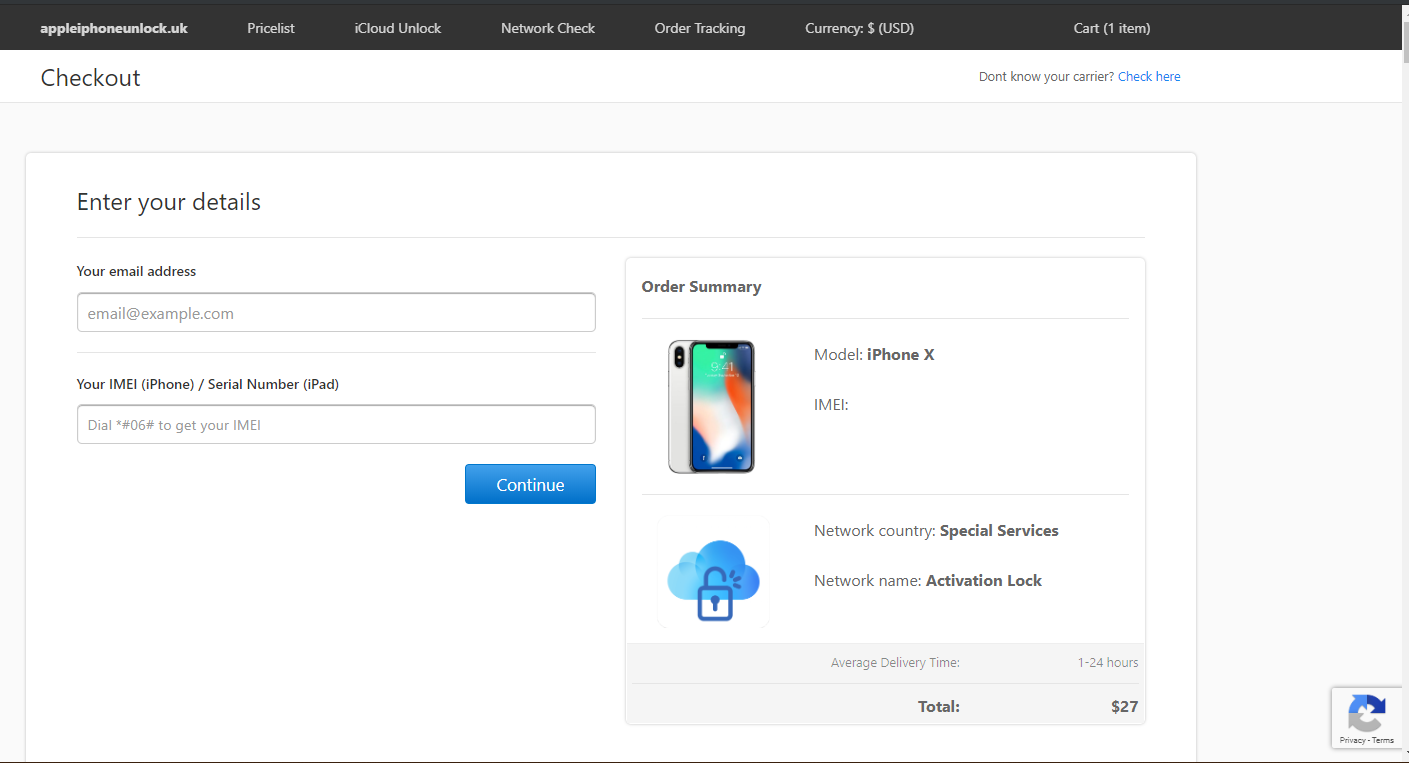The image size is (1409, 763).
Task: Click the 'Your email address' label
Action: click(x=136, y=271)
